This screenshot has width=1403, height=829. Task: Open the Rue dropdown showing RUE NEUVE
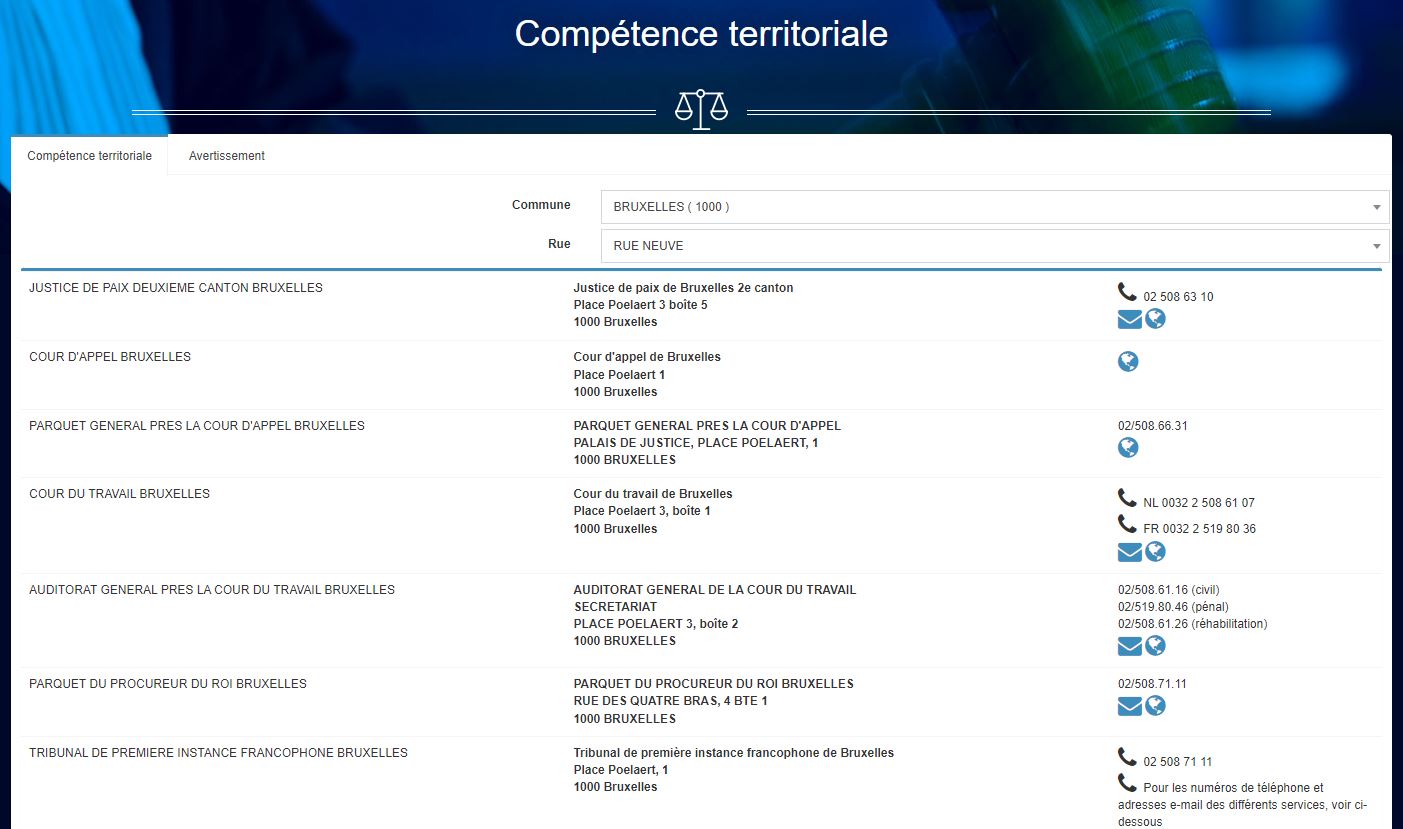pyautogui.click(x=995, y=245)
